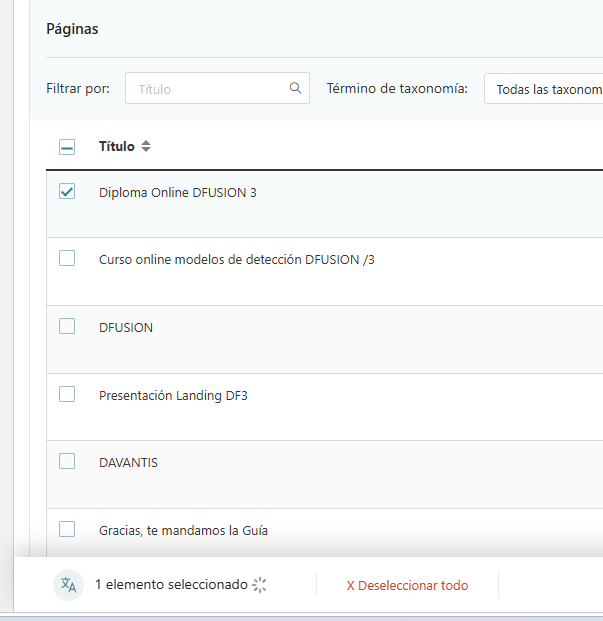603x621 pixels.
Task: Open the Todas las taxonomías dropdown
Action: pos(545,89)
